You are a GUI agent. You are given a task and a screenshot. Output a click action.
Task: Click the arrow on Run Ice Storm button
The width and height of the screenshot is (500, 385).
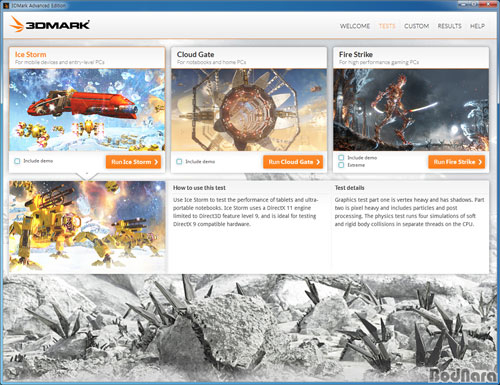pos(156,162)
